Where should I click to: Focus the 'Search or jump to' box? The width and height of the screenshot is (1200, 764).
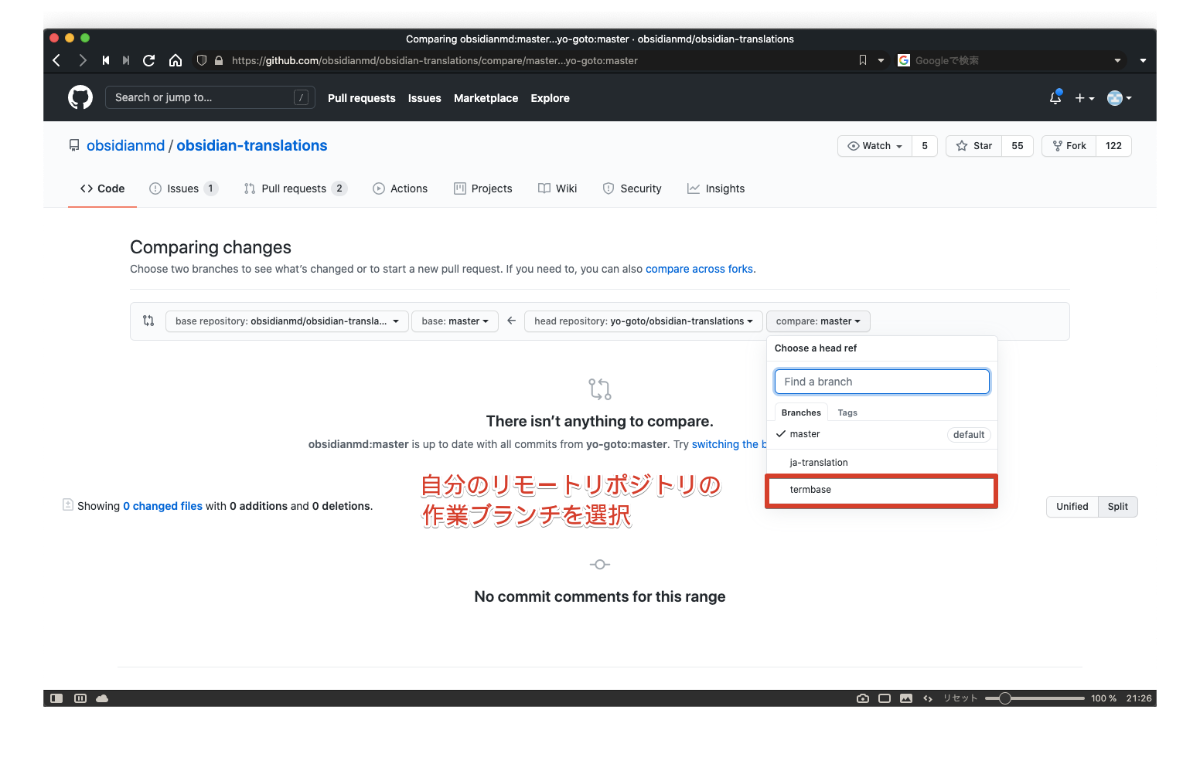coord(210,97)
